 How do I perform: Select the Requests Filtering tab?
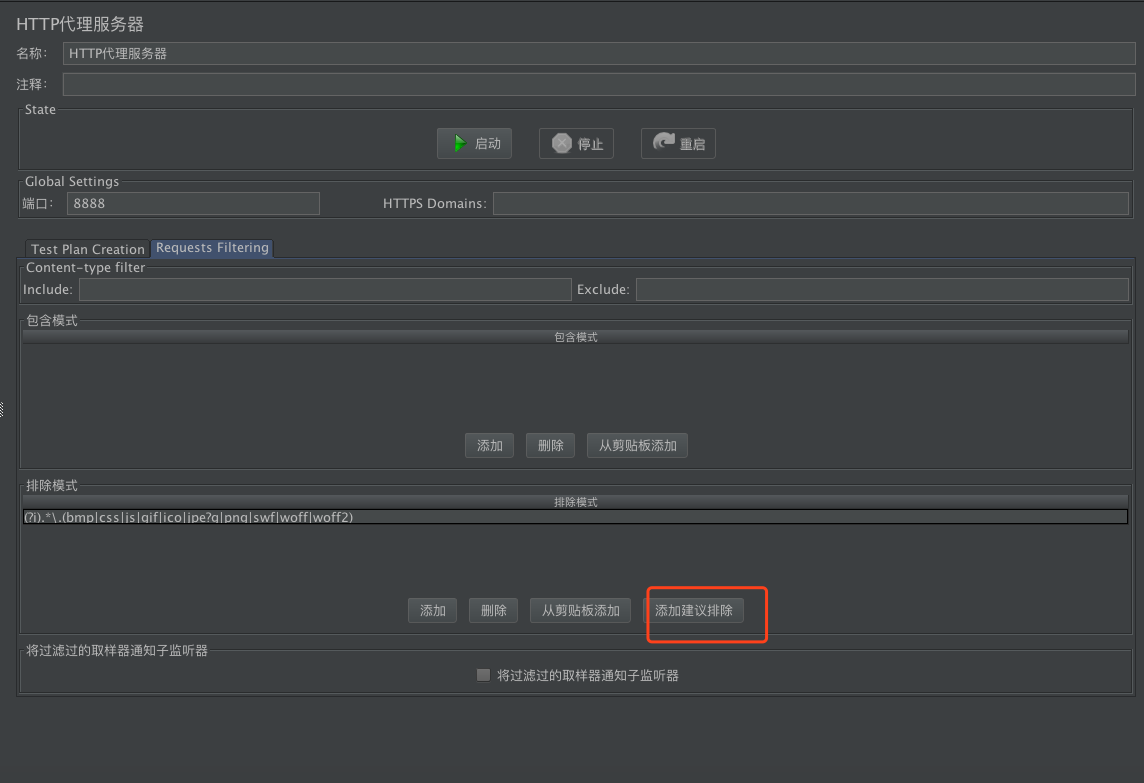212,248
